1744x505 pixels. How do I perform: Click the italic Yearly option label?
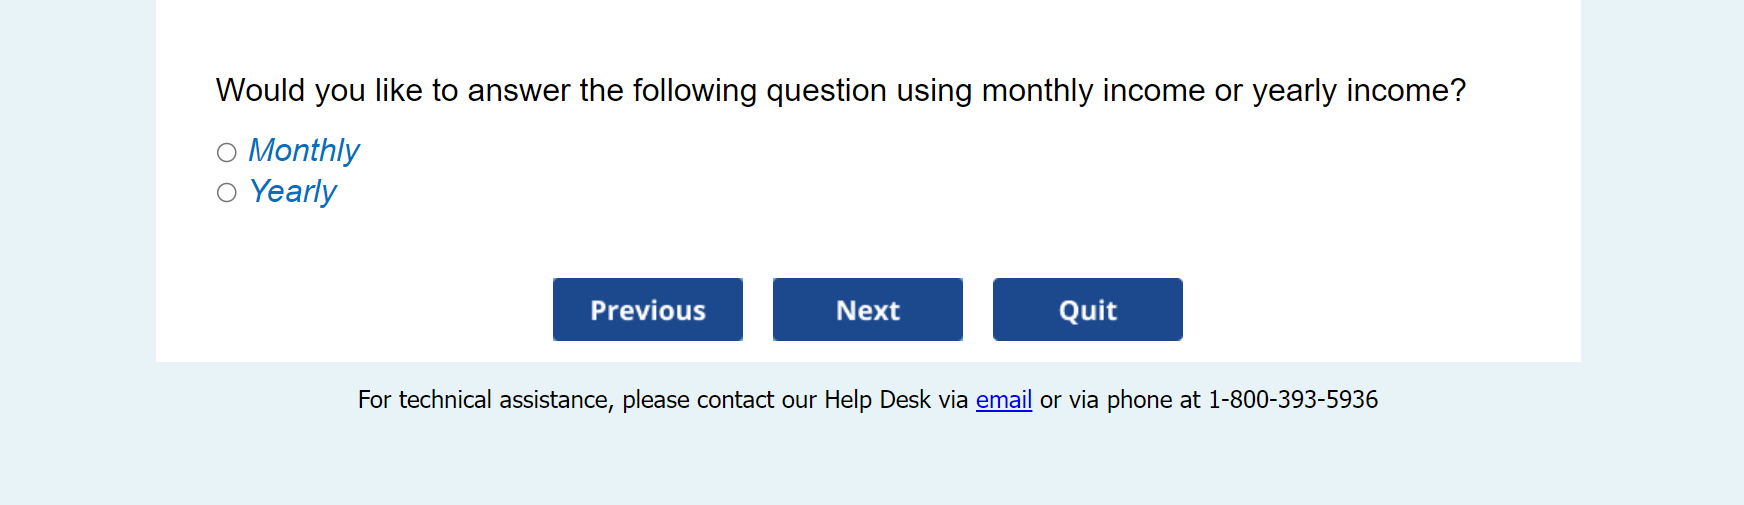tap(292, 191)
